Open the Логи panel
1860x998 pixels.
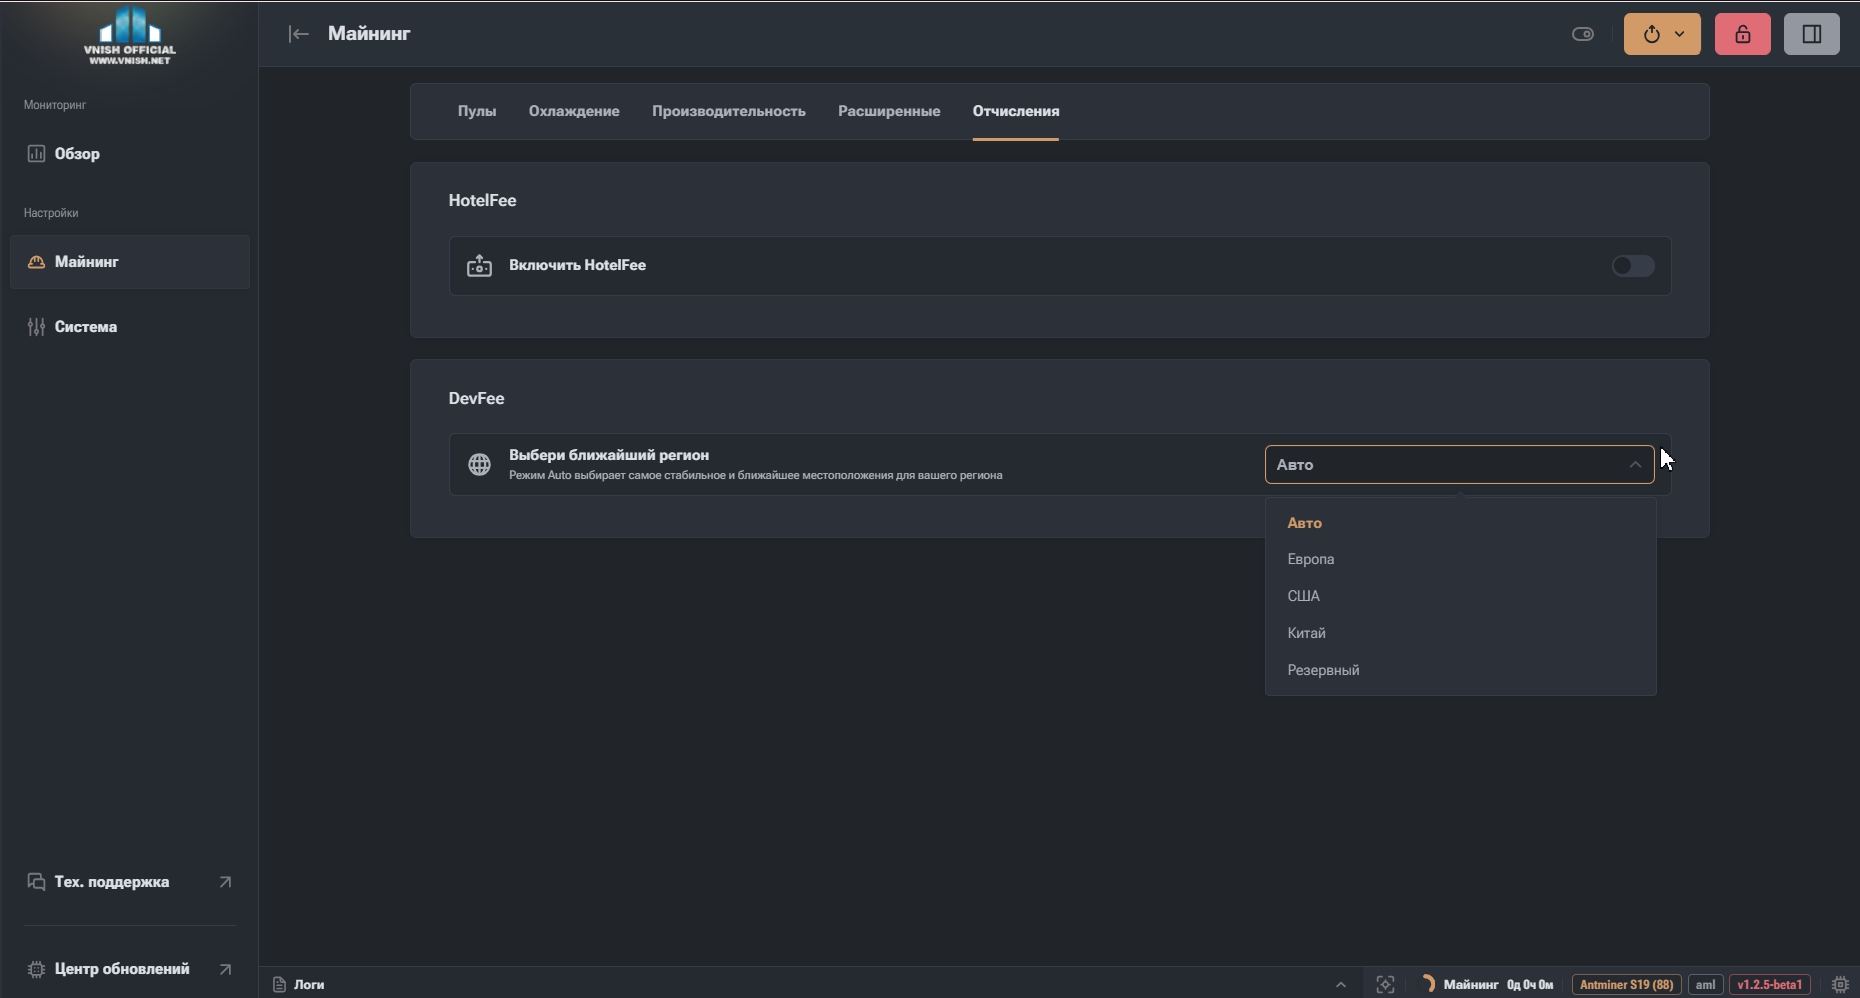click(x=299, y=985)
